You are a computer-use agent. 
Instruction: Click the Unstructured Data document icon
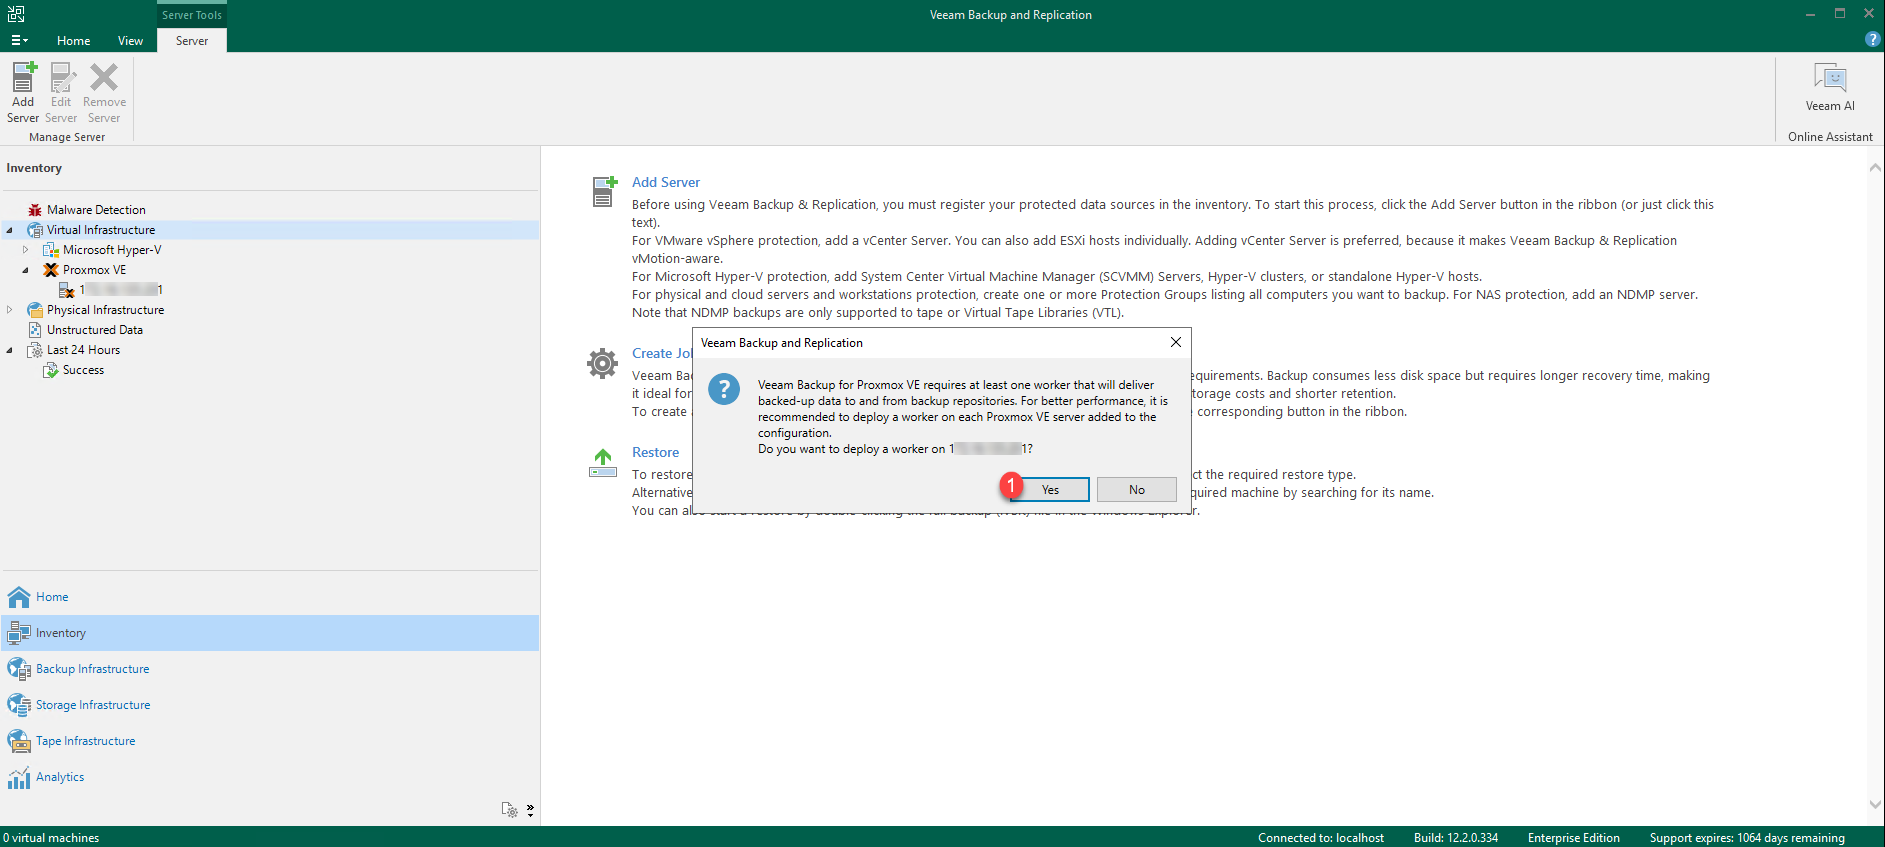(x=35, y=330)
